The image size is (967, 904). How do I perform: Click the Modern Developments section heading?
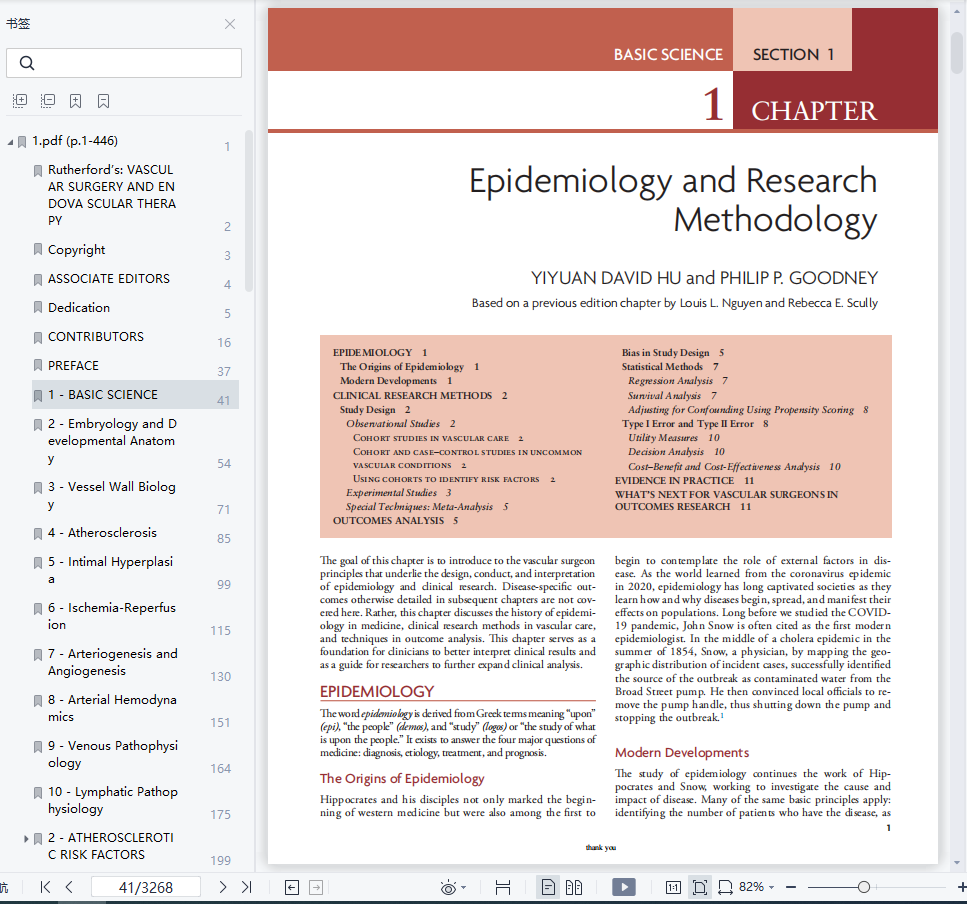point(682,752)
